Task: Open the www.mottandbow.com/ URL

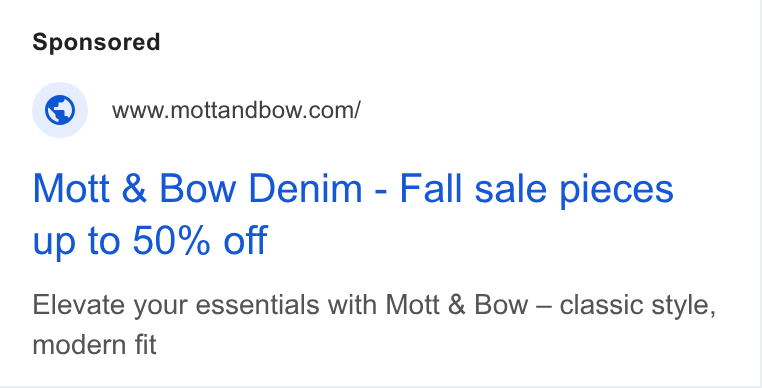Action: pos(236,110)
